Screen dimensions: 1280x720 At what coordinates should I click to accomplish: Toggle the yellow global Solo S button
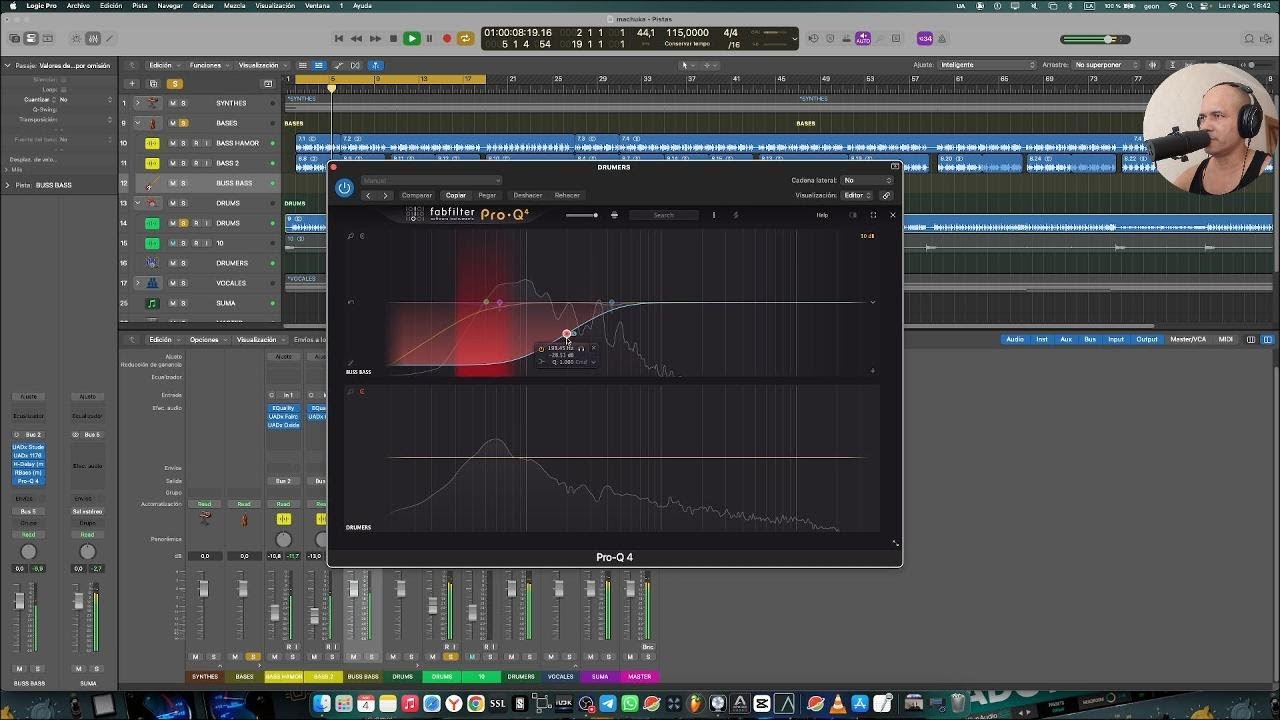(175, 83)
